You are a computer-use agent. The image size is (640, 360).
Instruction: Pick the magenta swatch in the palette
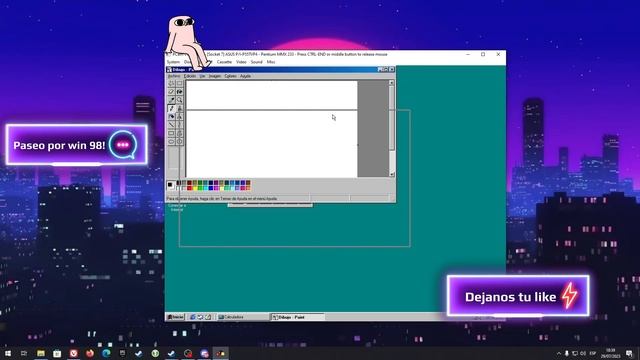pos(216,188)
